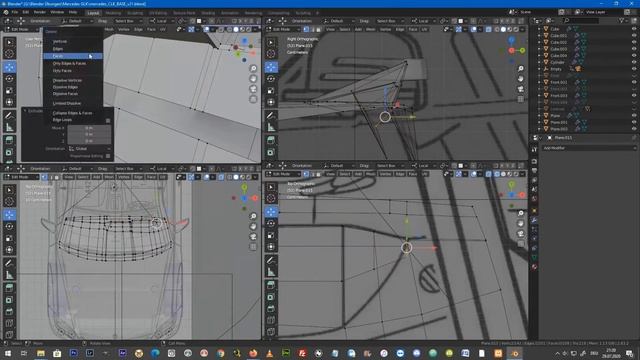Screen dimensions: 640x360
Task: Click the Move X value field
Action: tap(89, 128)
